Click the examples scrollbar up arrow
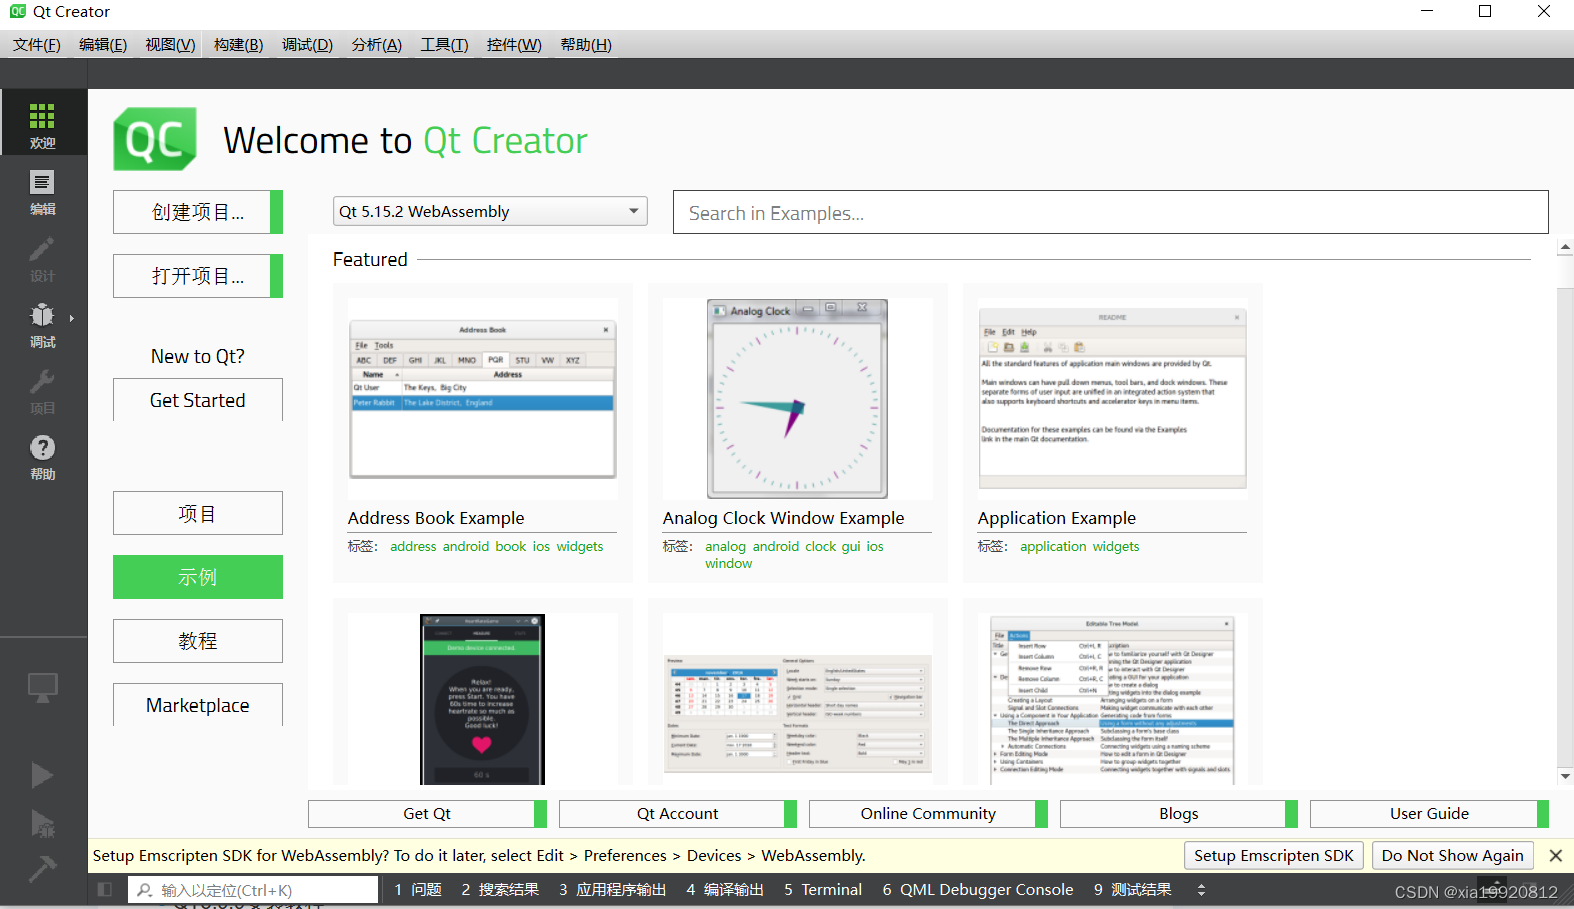Image resolution: width=1574 pixels, height=909 pixels. pyautogui.click(x=1565, y=247)
